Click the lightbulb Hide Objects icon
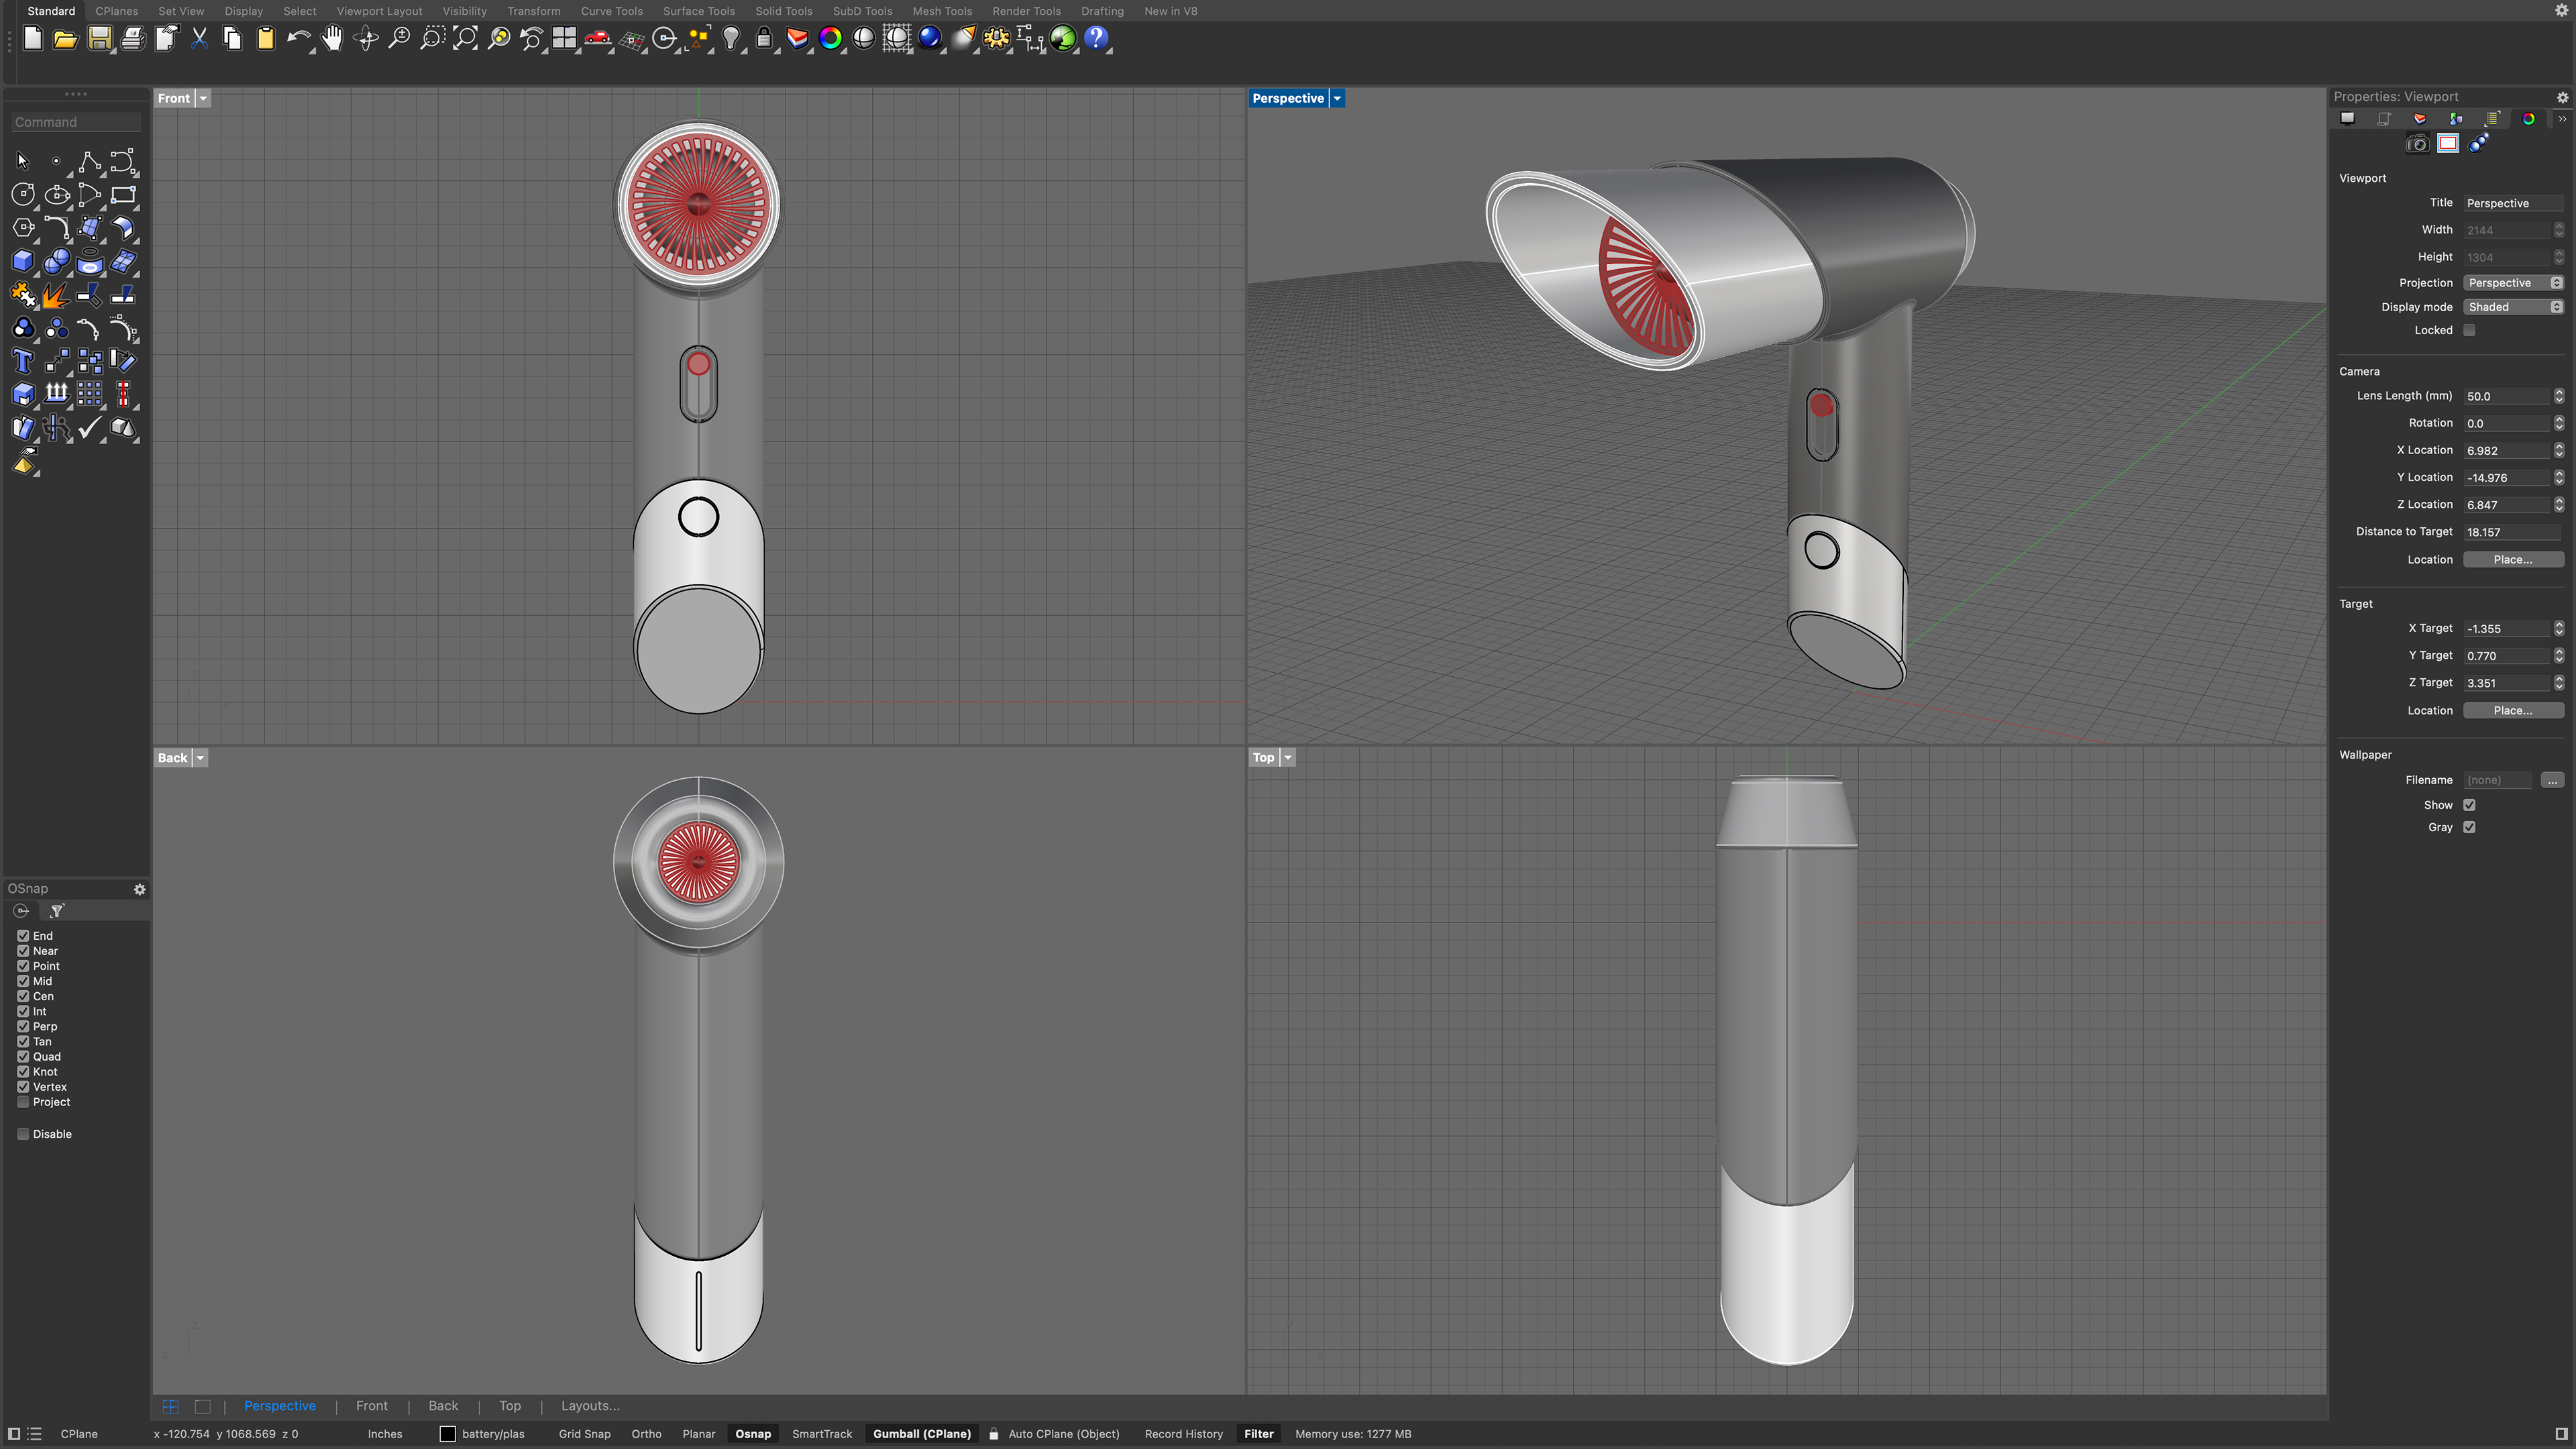The width and height of the screenshot is (2576, 1449). coord(731,39)
